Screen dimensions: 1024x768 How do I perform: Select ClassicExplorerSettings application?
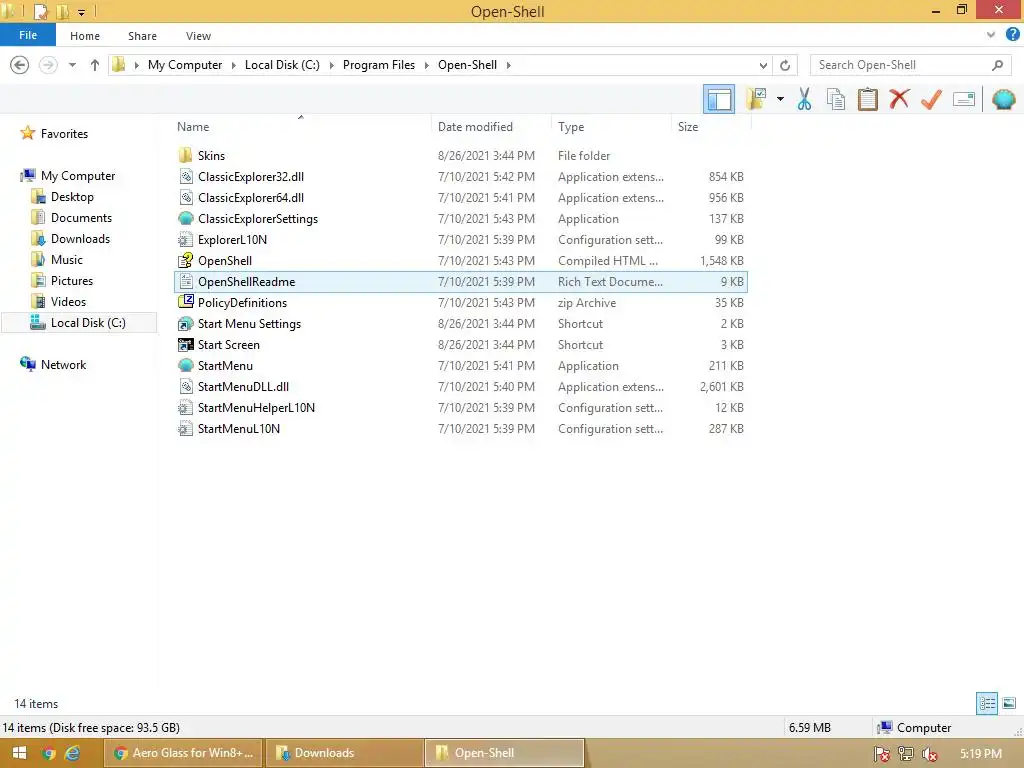tap(460, 219)
